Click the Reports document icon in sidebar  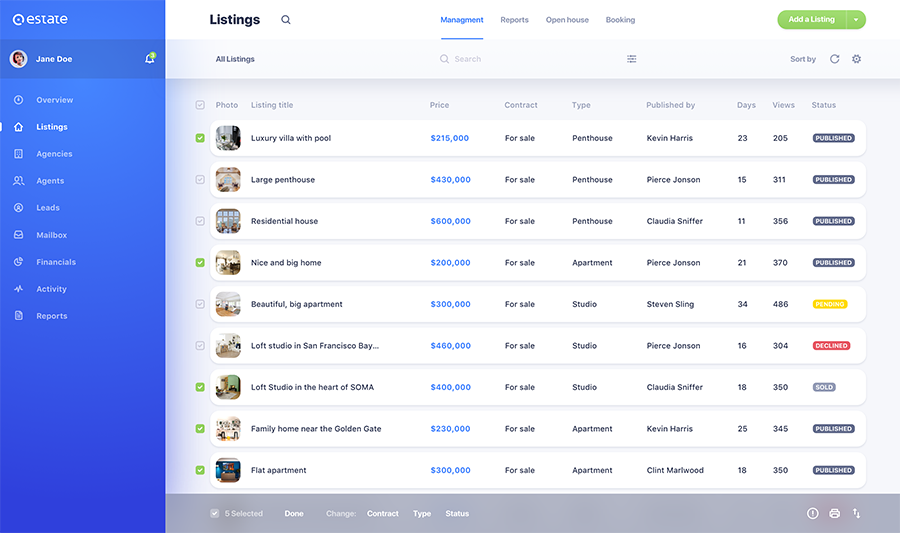(18, 316)
